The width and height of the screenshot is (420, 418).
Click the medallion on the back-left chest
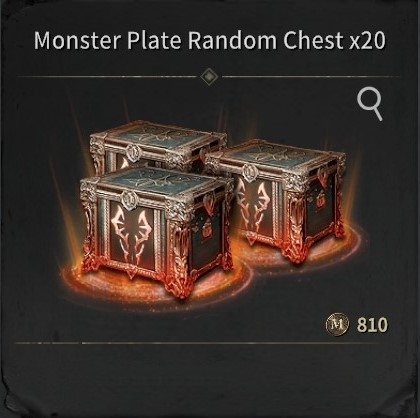[x=134, y=153]
